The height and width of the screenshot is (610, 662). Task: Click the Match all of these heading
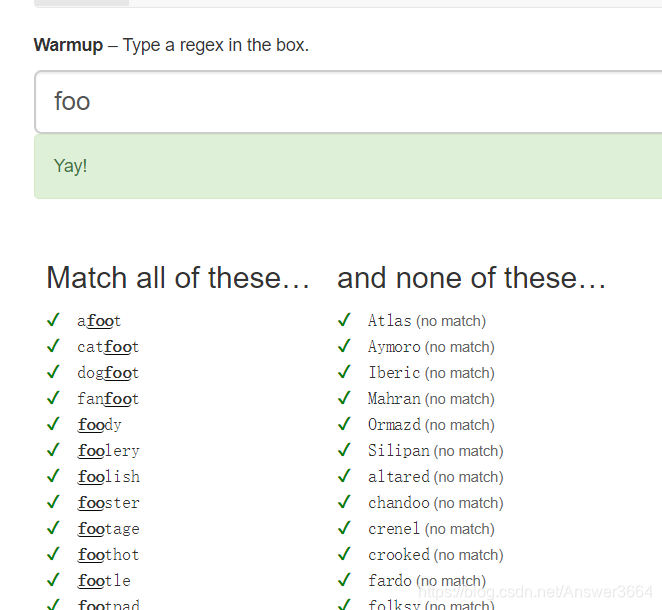point(178,278)
